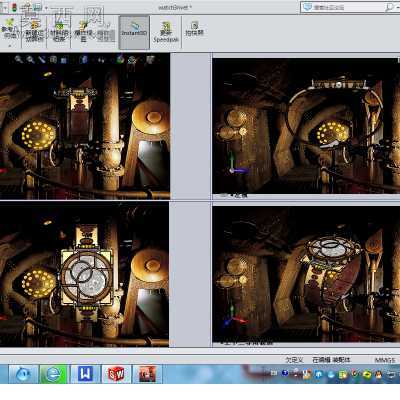Screen dimensions: 400x400
Task: Open the WPS Writer taskbar icon
Action: tap(85, 374)
